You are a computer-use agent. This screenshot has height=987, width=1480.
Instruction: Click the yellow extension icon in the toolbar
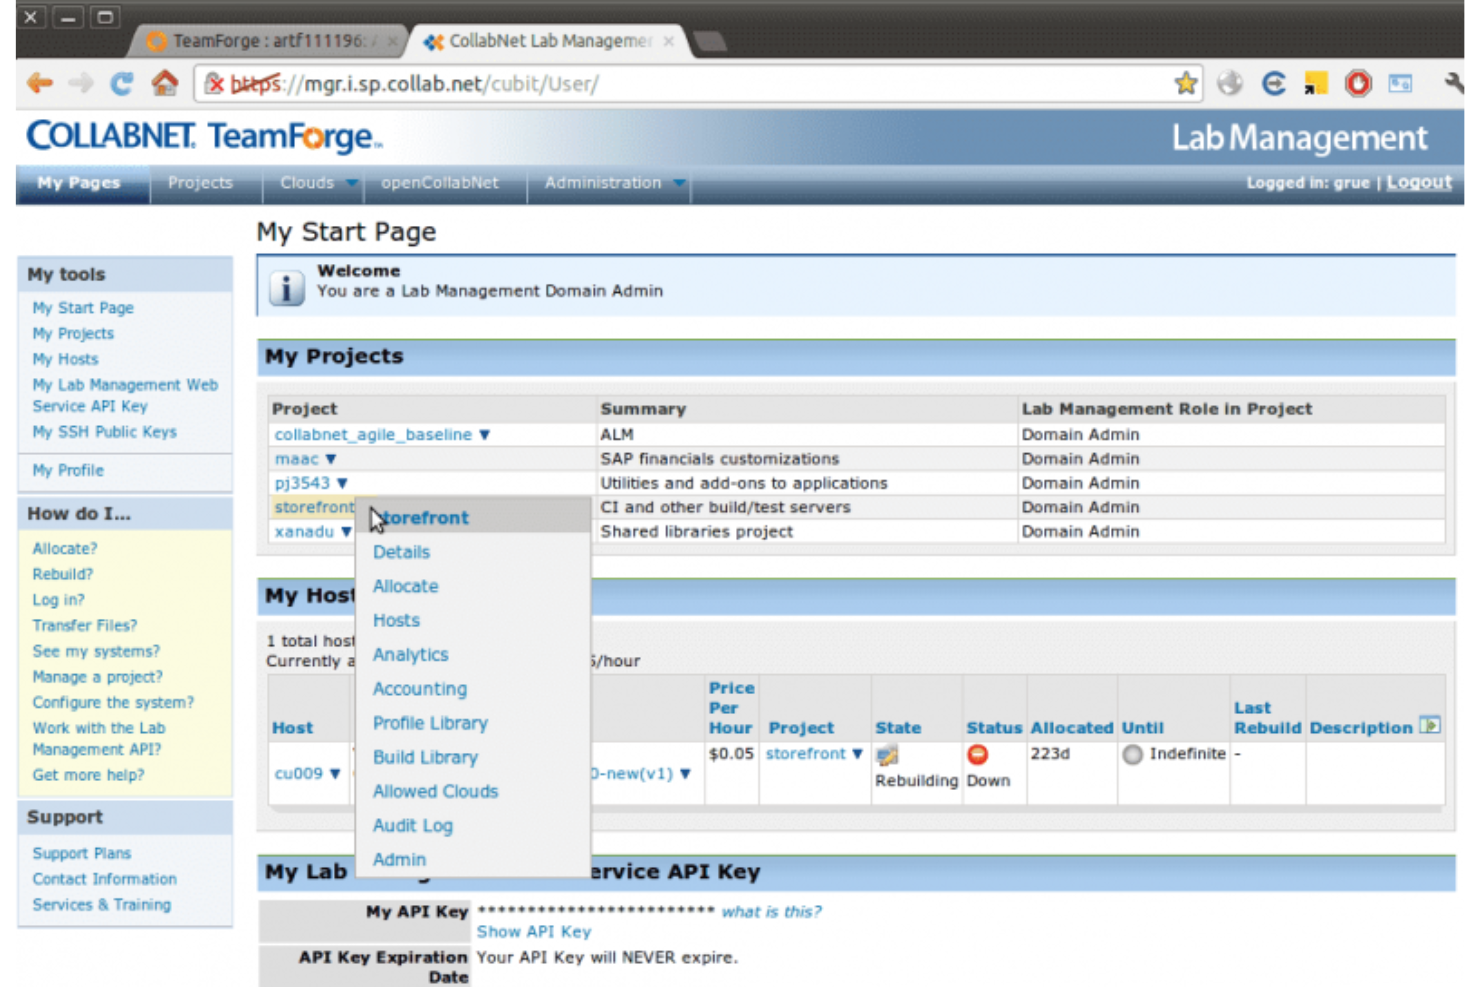point(1315,84)
